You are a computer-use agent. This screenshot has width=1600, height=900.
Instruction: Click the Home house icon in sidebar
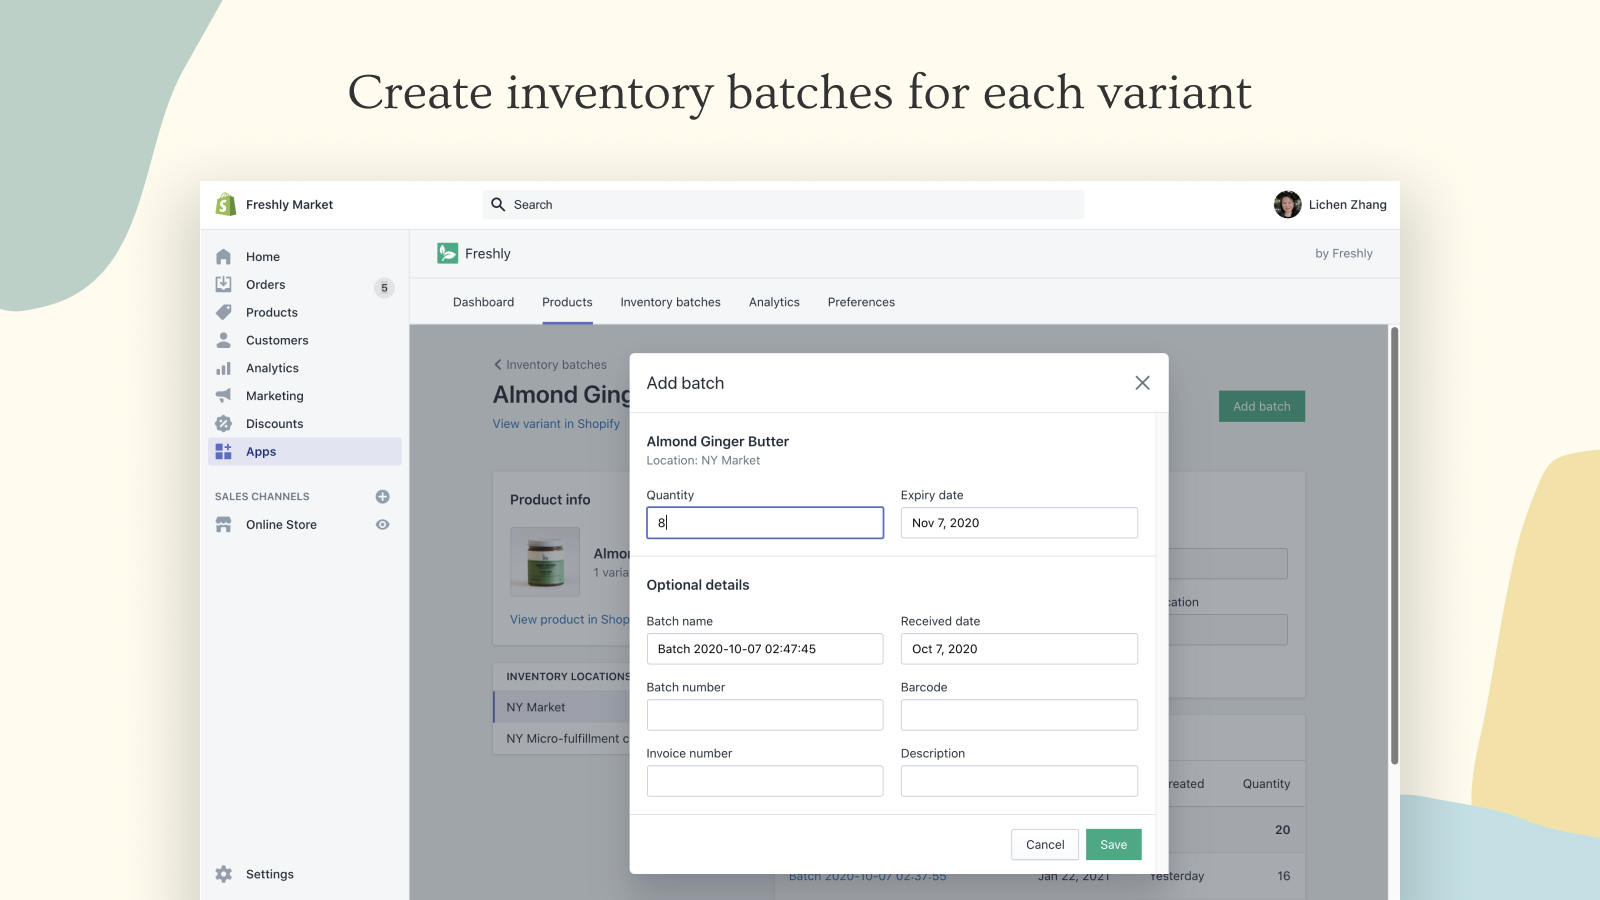click(x=224, y=257)
